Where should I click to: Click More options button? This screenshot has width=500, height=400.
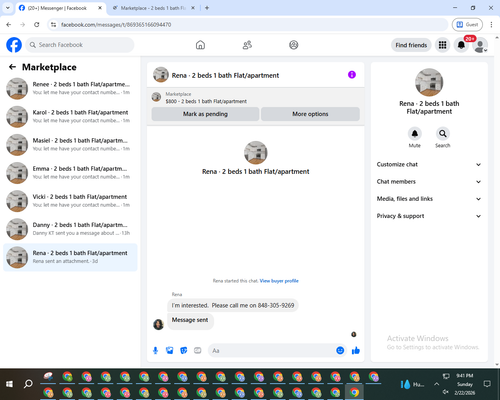310,114
